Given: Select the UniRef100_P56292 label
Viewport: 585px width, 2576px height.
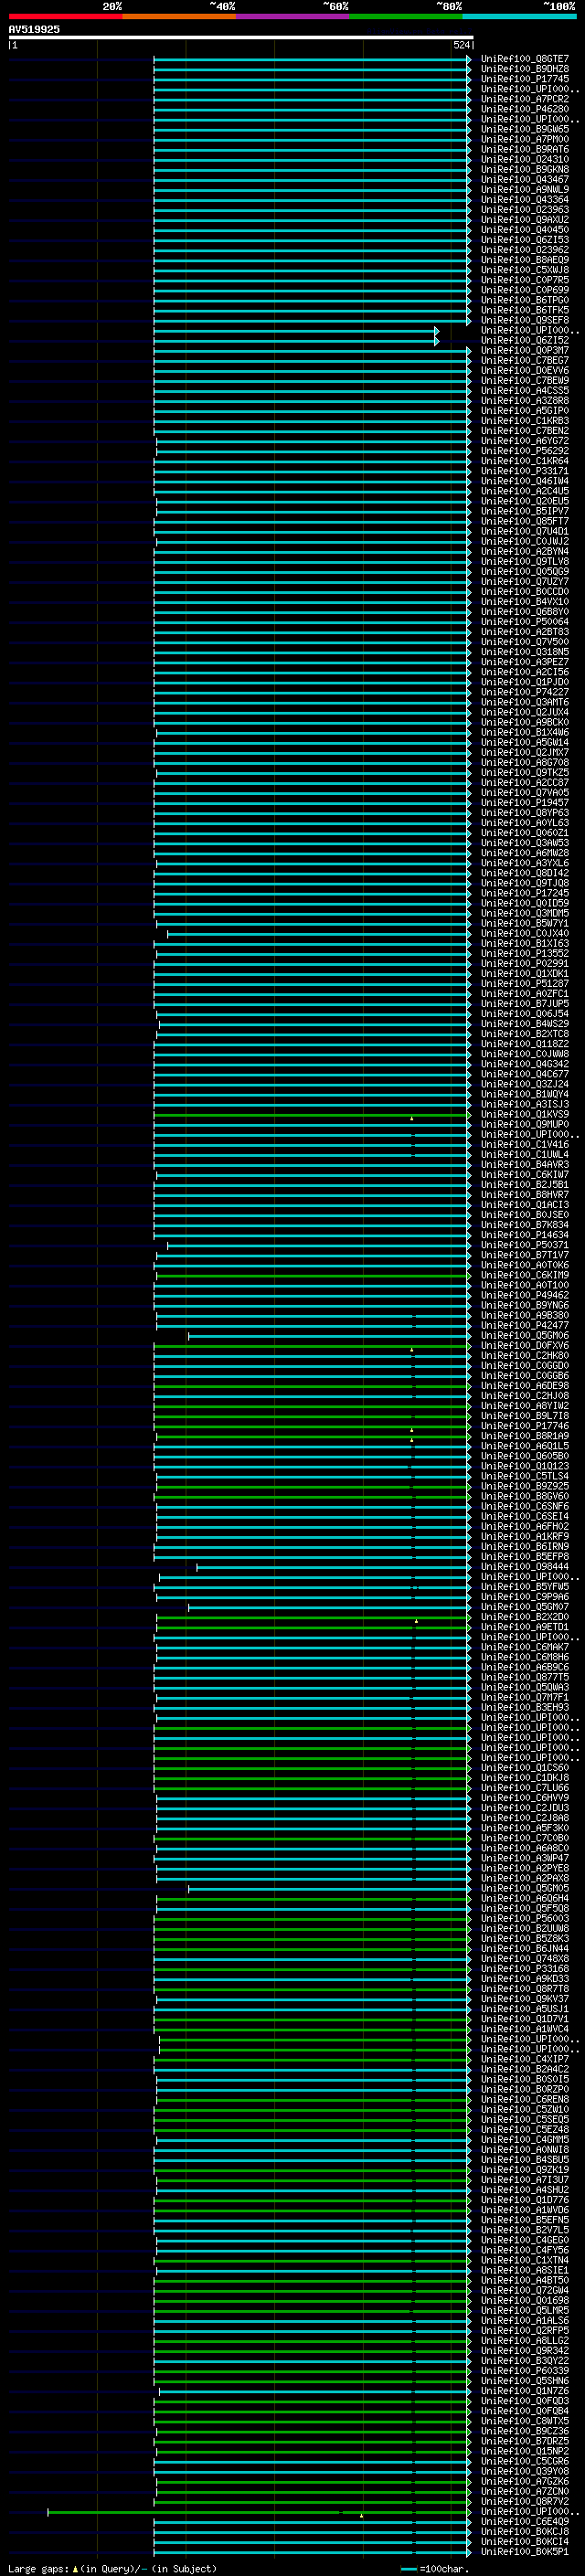Looking at the screenshot, I should tap(525, 451).
